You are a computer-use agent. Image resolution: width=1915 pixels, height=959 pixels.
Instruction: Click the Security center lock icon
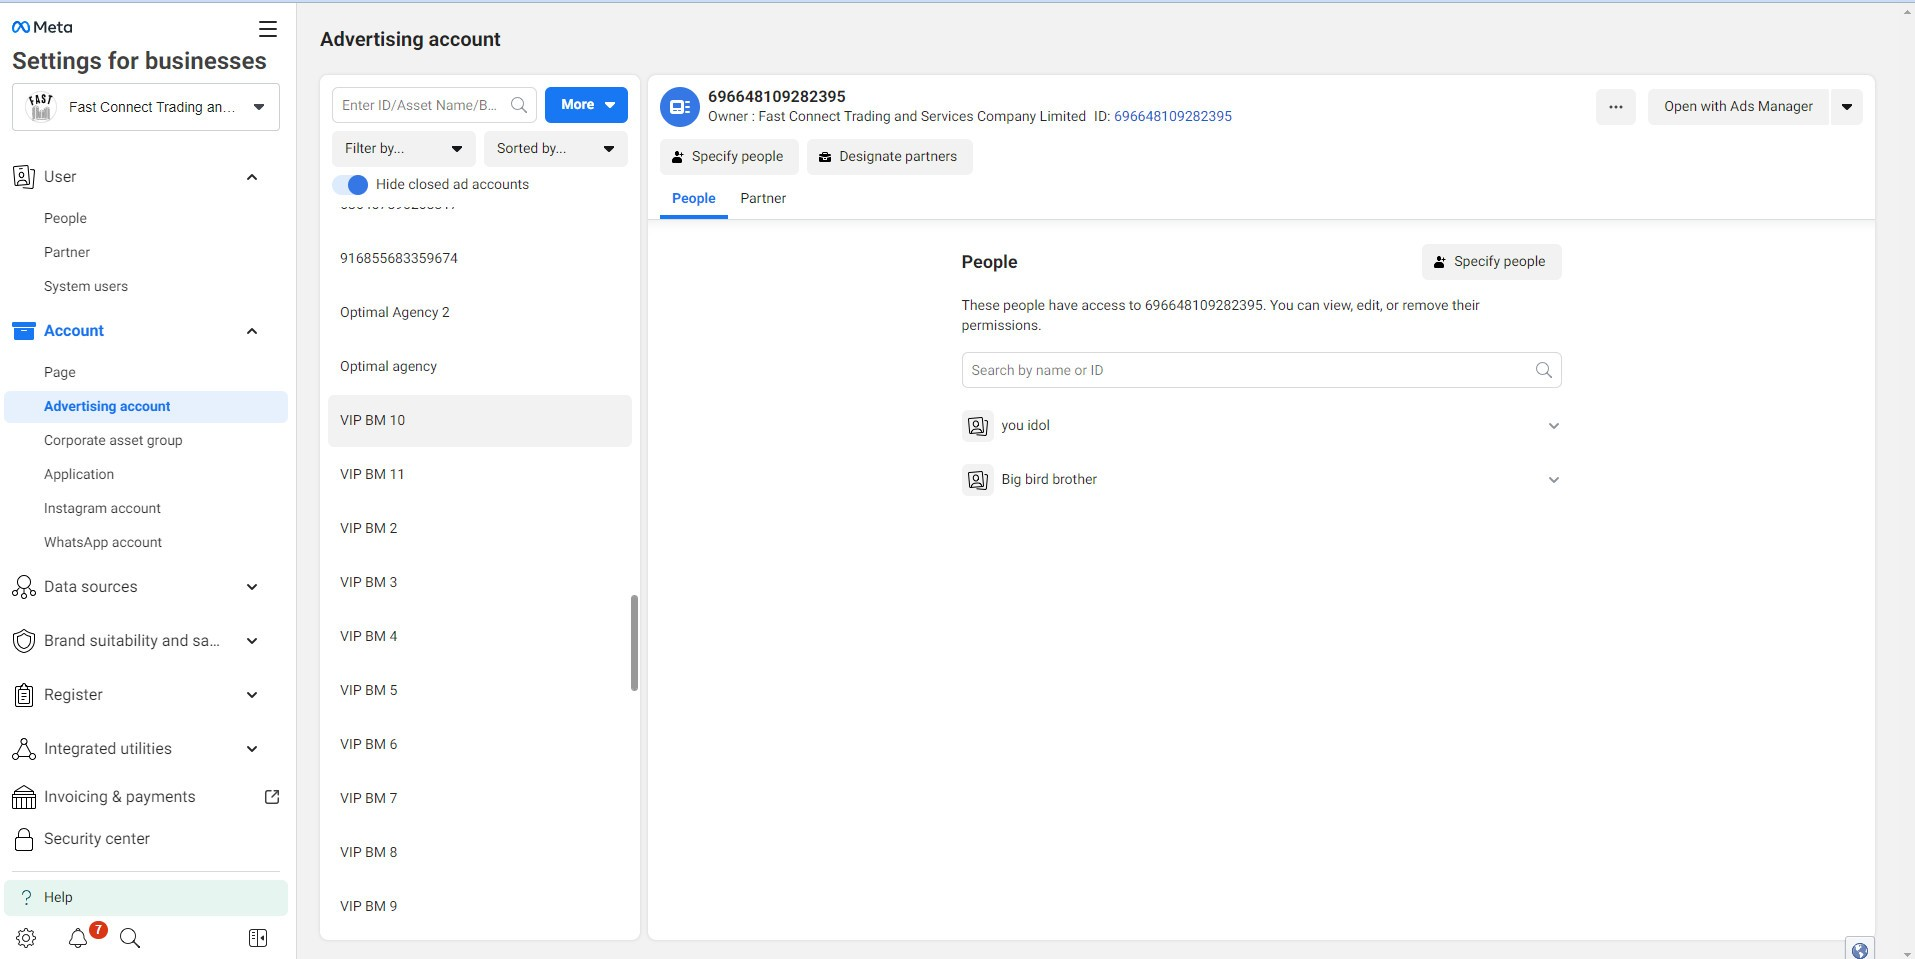(x=24, y=839)
